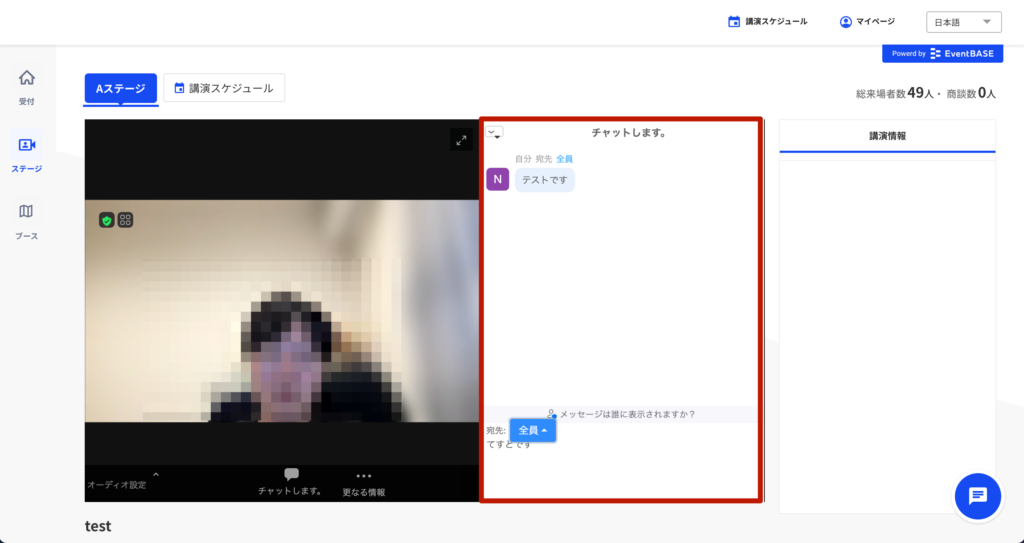Image resolution: width=1024 pixels, height=543 pixels.
Task: Open マイページ in the top header
Action: 867,22
